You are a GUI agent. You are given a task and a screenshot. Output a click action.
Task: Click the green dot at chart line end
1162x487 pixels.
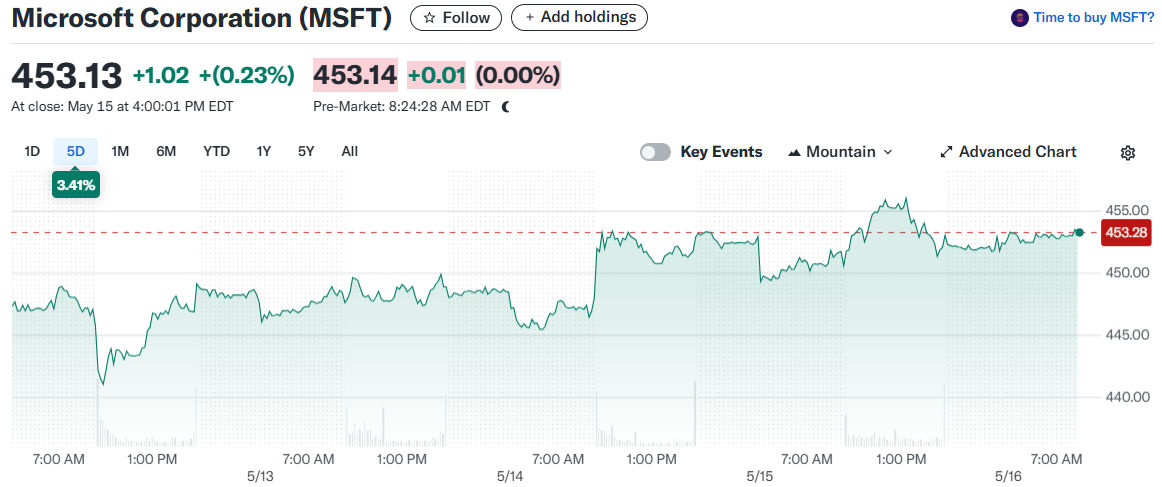tap(1079, 232)
